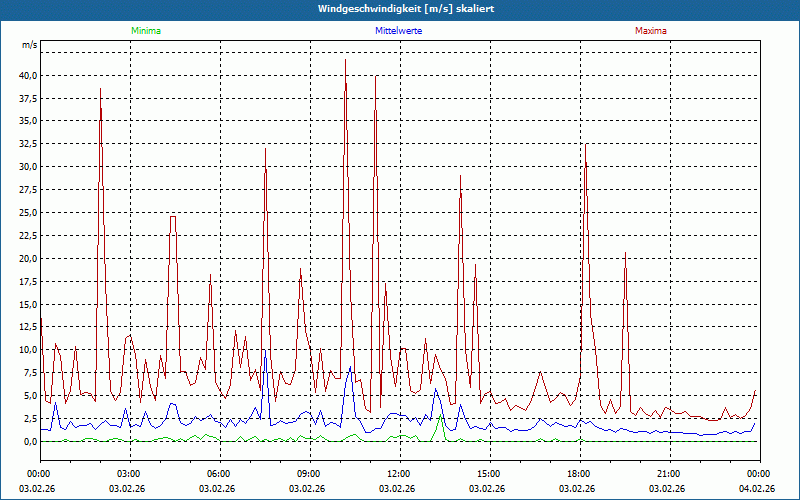
Task: Click the Maxima legend label
Action: click(650, 31)
